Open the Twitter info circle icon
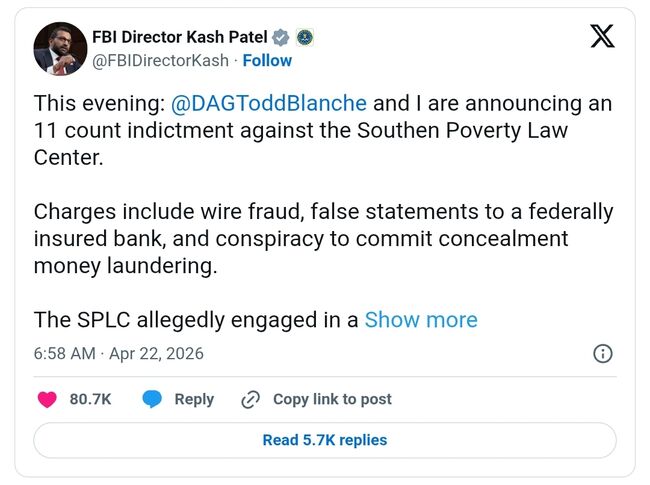This screenshot has height=485, width=650. click(603, 353)
